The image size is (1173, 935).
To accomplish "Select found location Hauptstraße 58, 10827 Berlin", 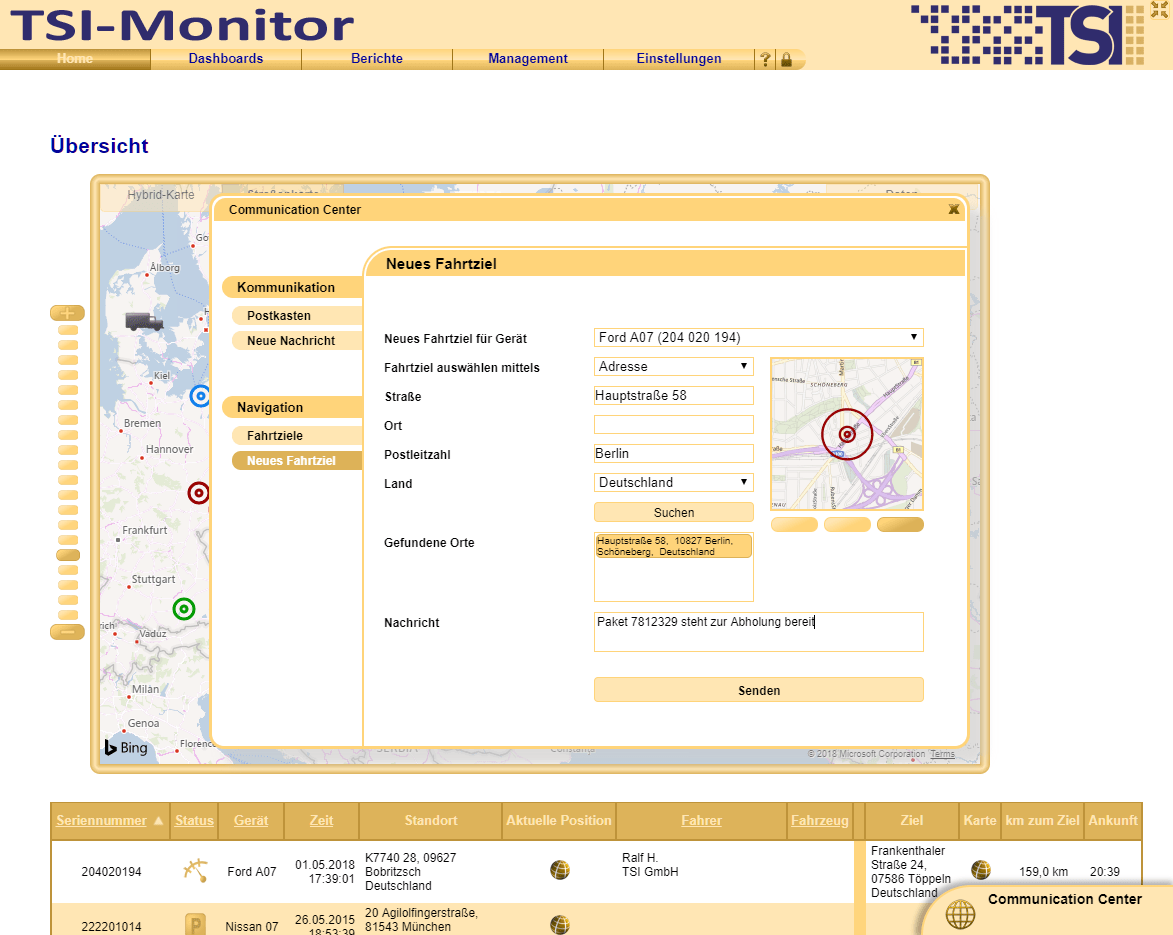I will pos(673,546).
